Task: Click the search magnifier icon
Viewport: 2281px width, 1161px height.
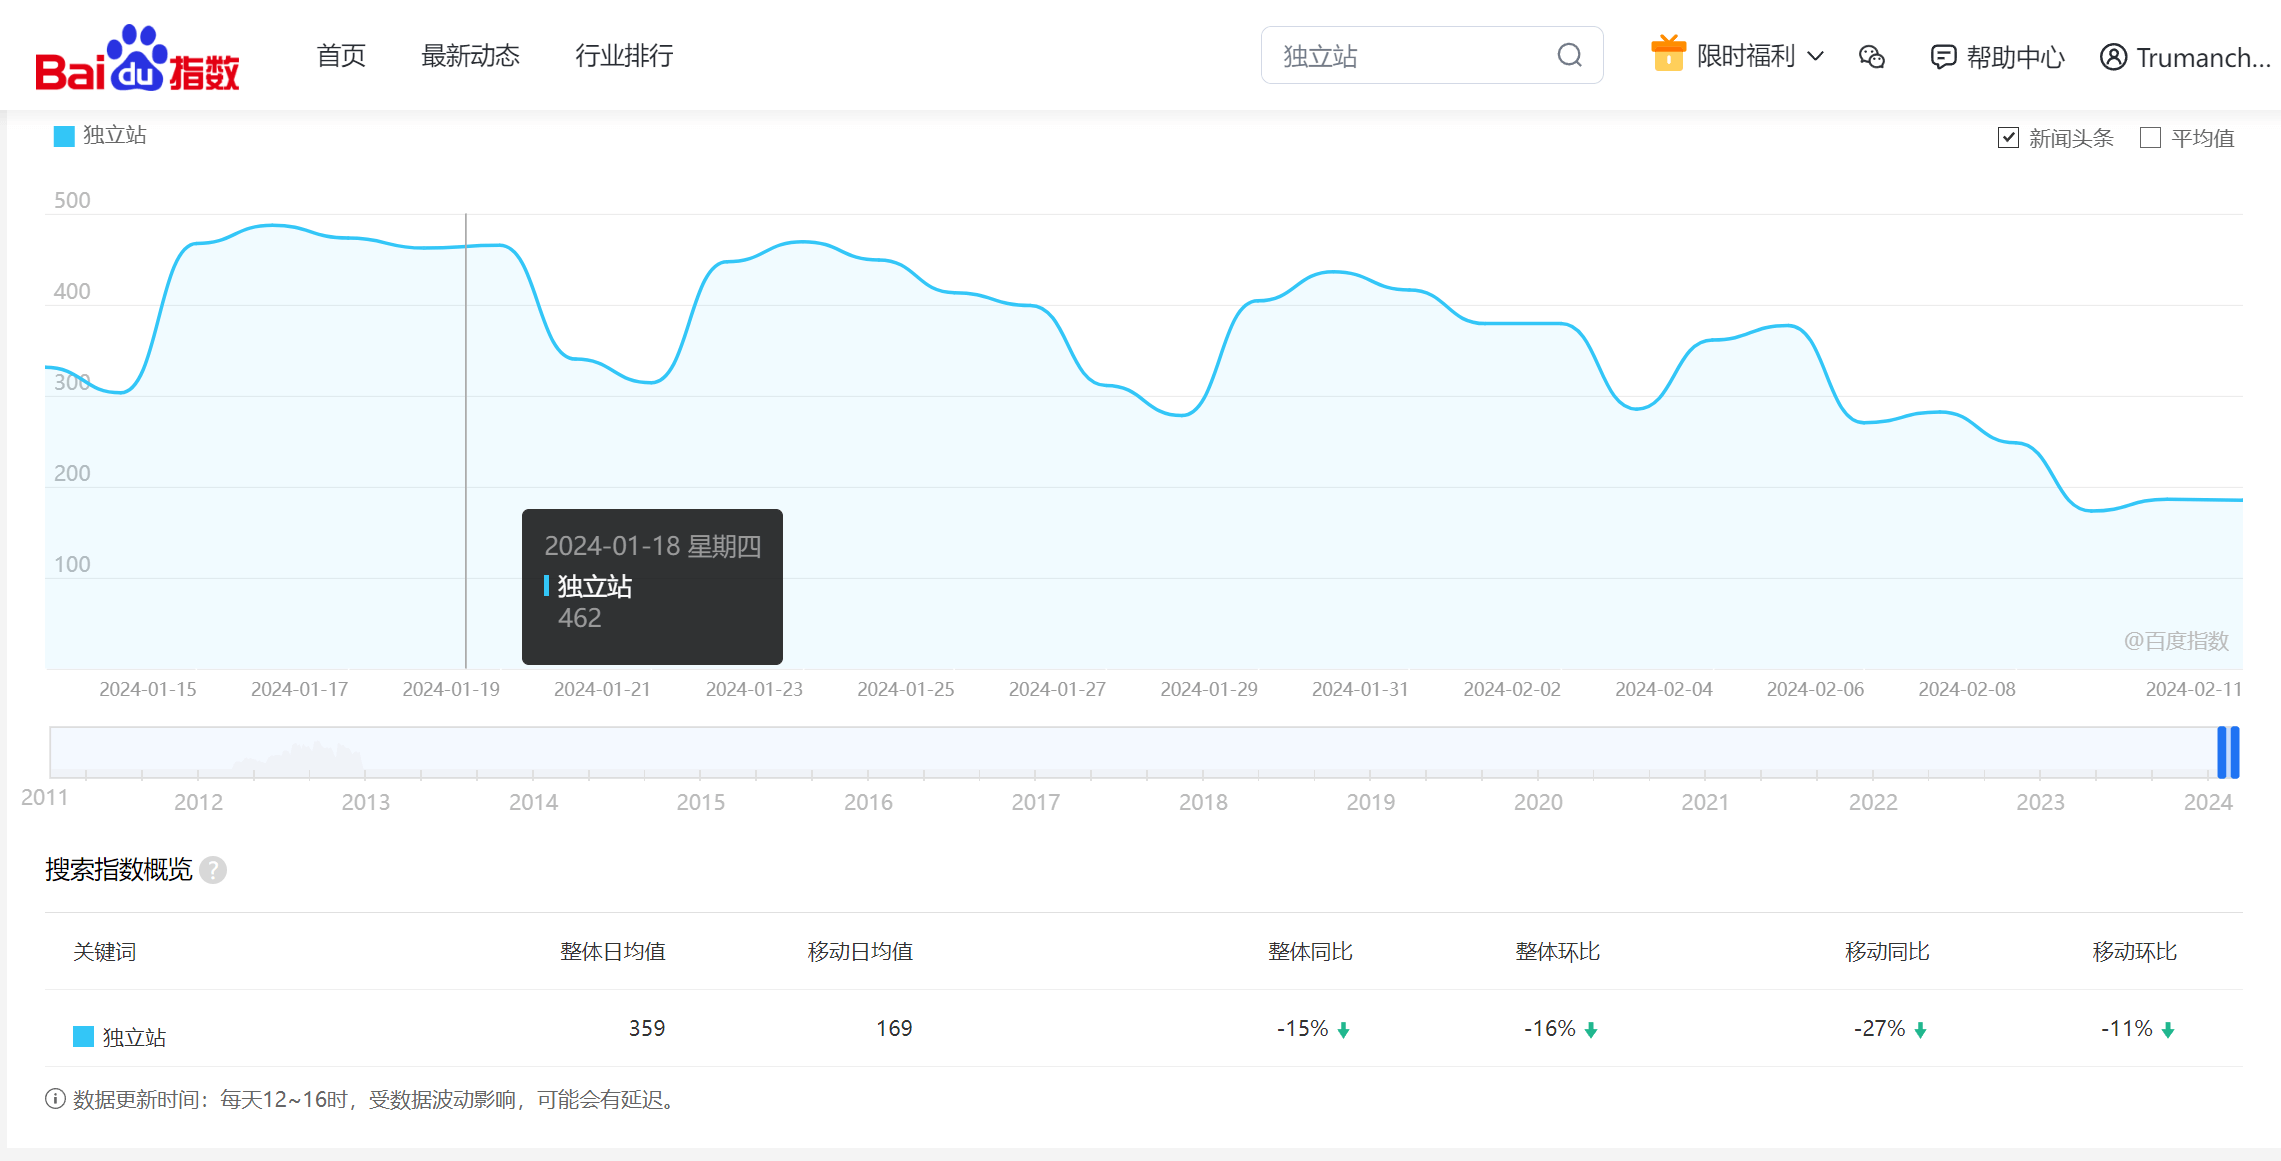Action: (1569, 55)
